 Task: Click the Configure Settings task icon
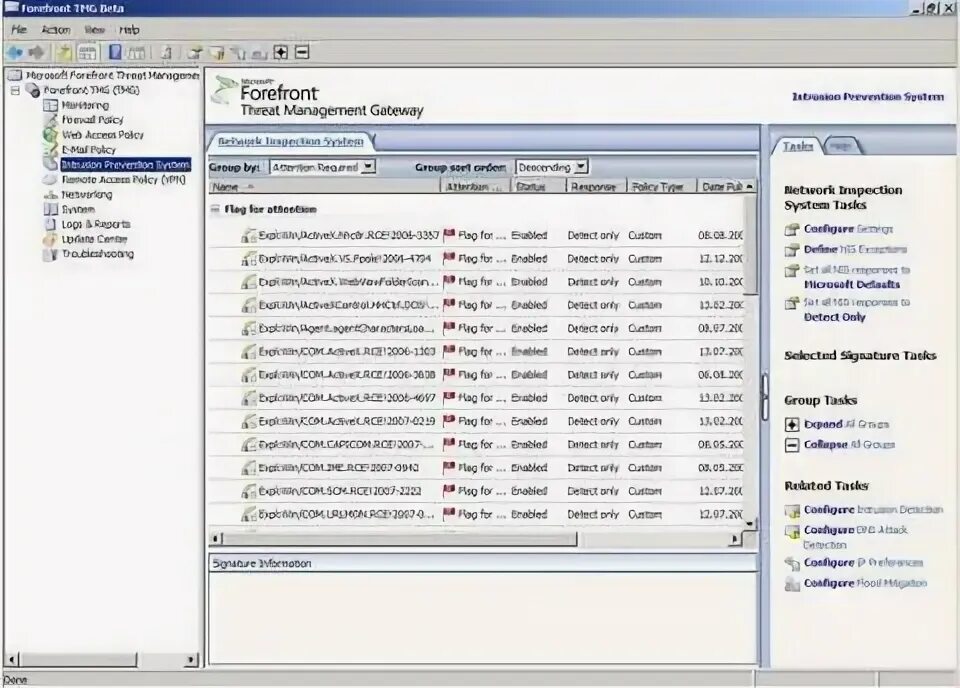792,229
